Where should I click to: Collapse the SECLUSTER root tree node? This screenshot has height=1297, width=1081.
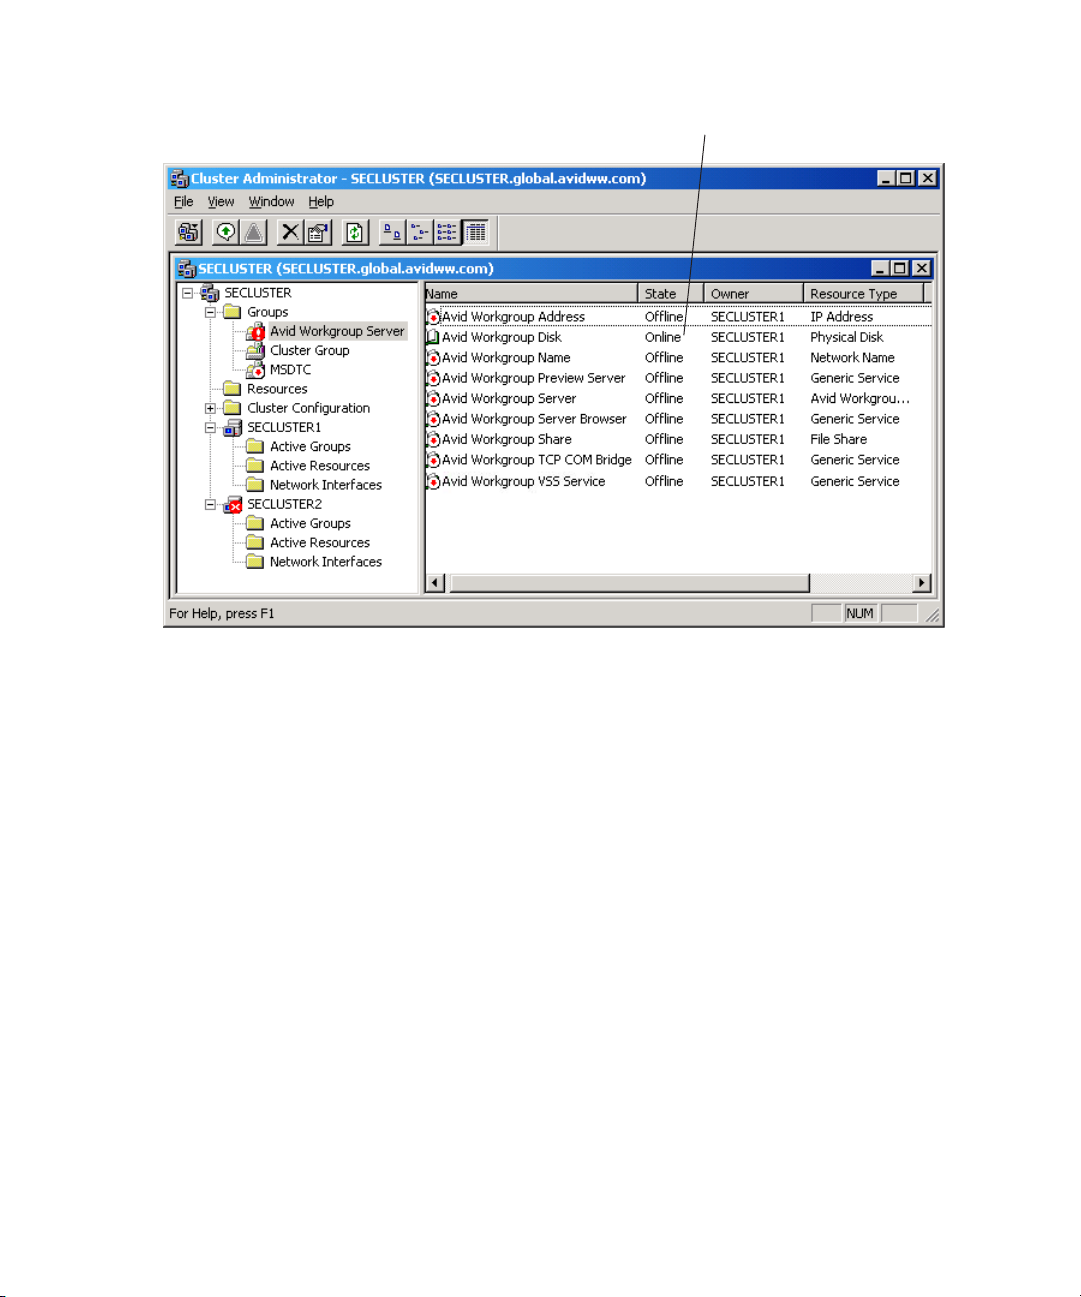(x=187, y=293)
